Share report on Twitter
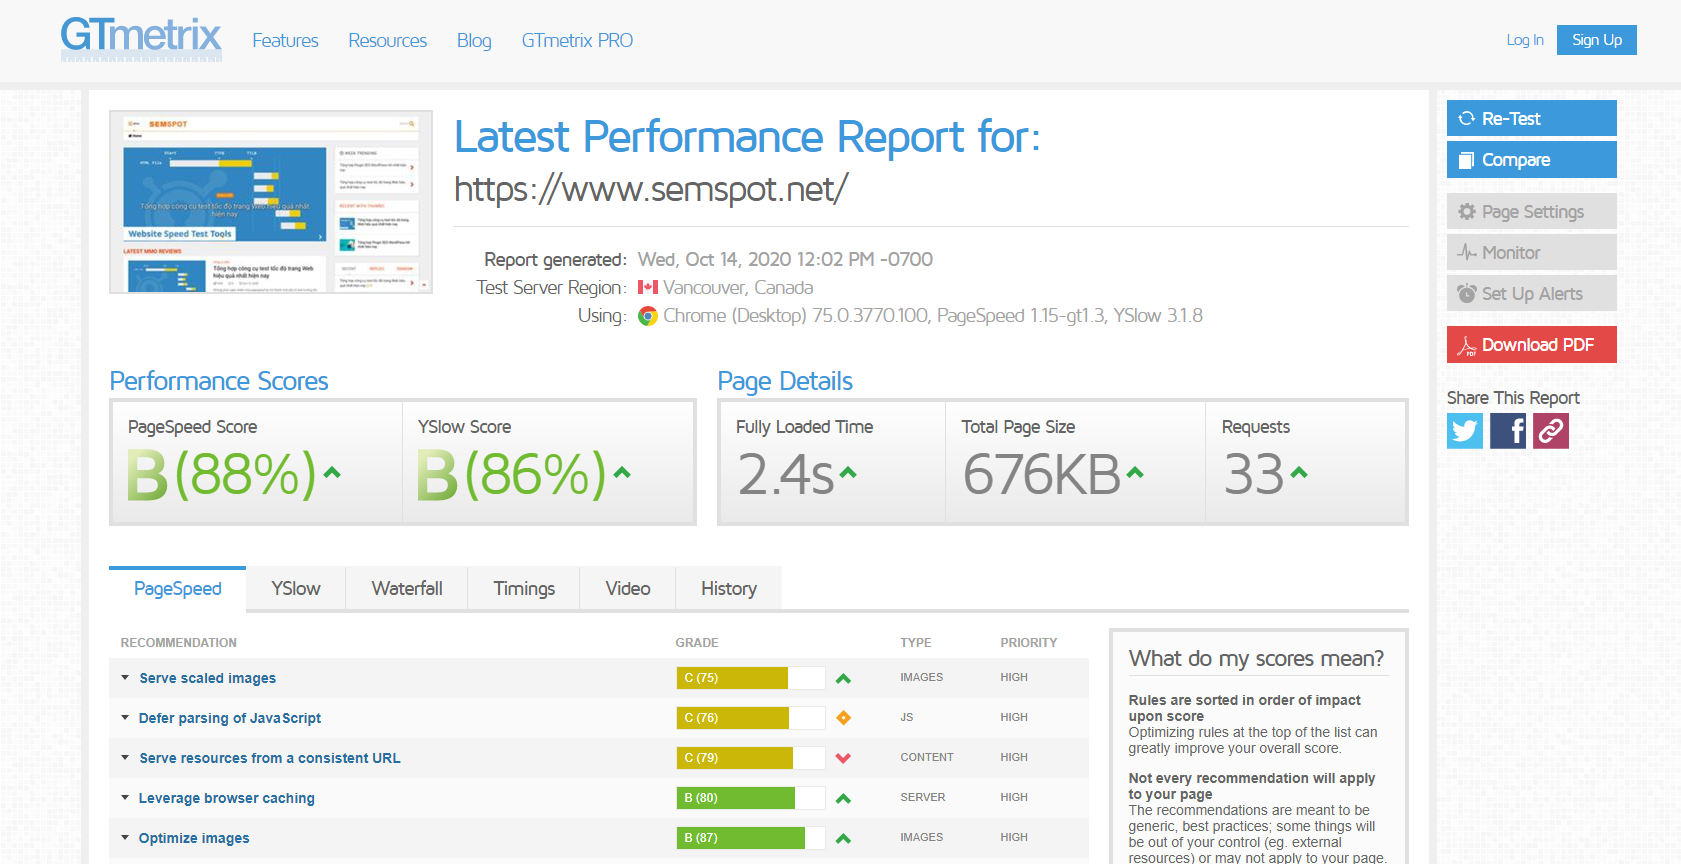The image size is (1681, 864). pos(1465,431)
